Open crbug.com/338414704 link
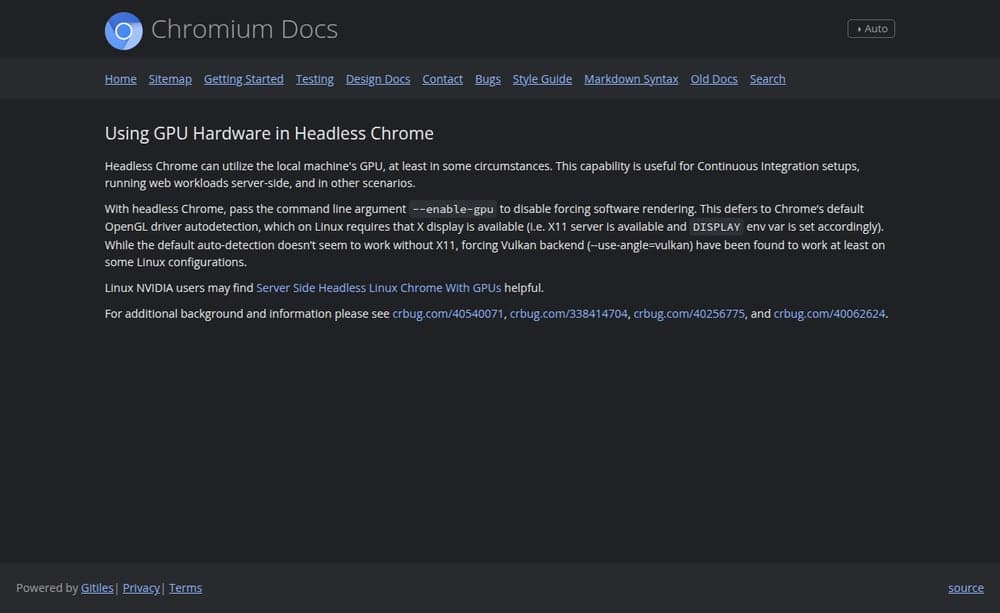 568,314
